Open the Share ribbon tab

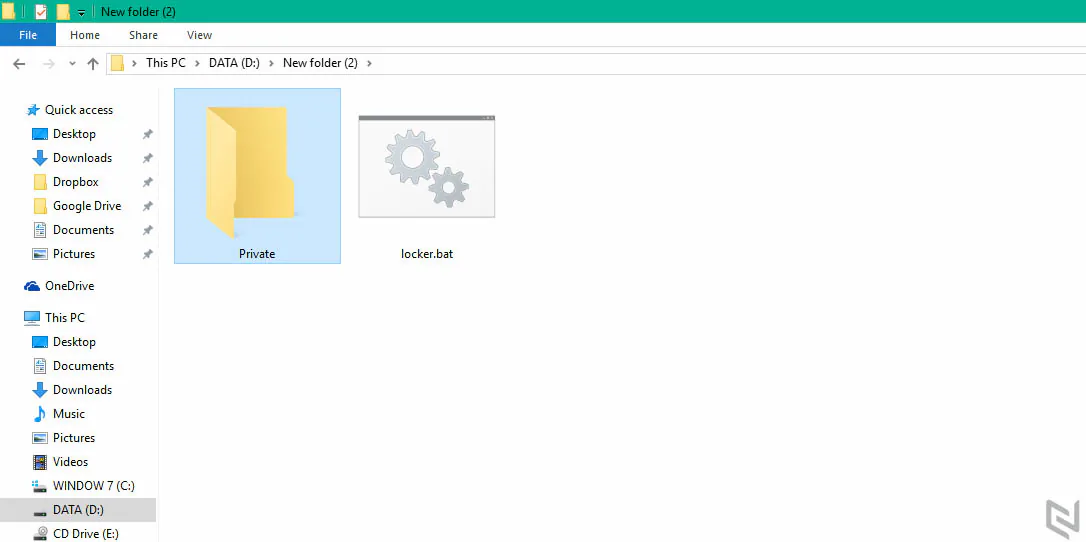pyautogui.click(x=143, y=35)
